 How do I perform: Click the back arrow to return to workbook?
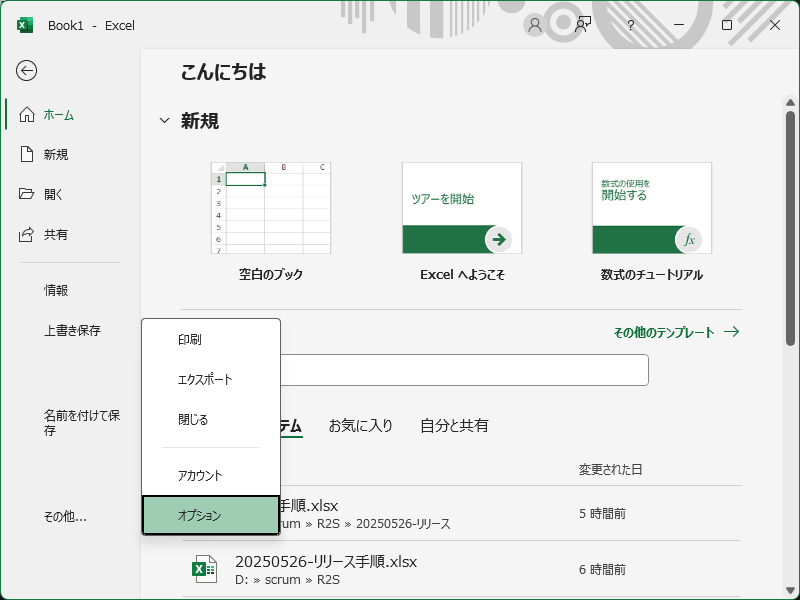pyautogui.click(x=26, y=70)
